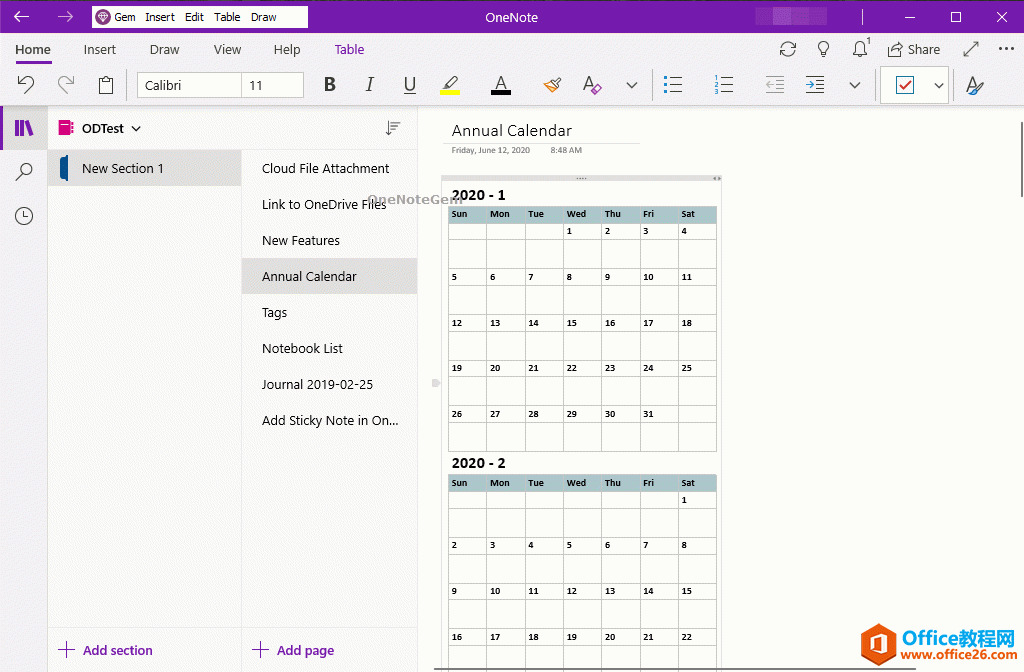Screen dimensions: 1024x672
Task: Toggle italic formatting
Action: pyautogui.click(x=369, y=85)
